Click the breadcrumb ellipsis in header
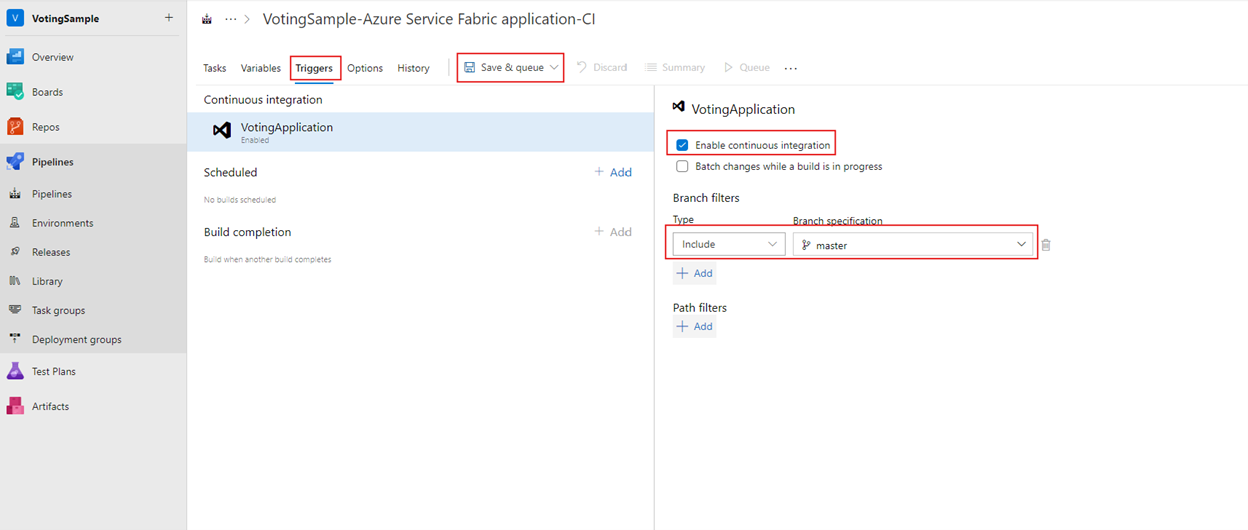Screen dimensions: 1248x530 [231, 19]
